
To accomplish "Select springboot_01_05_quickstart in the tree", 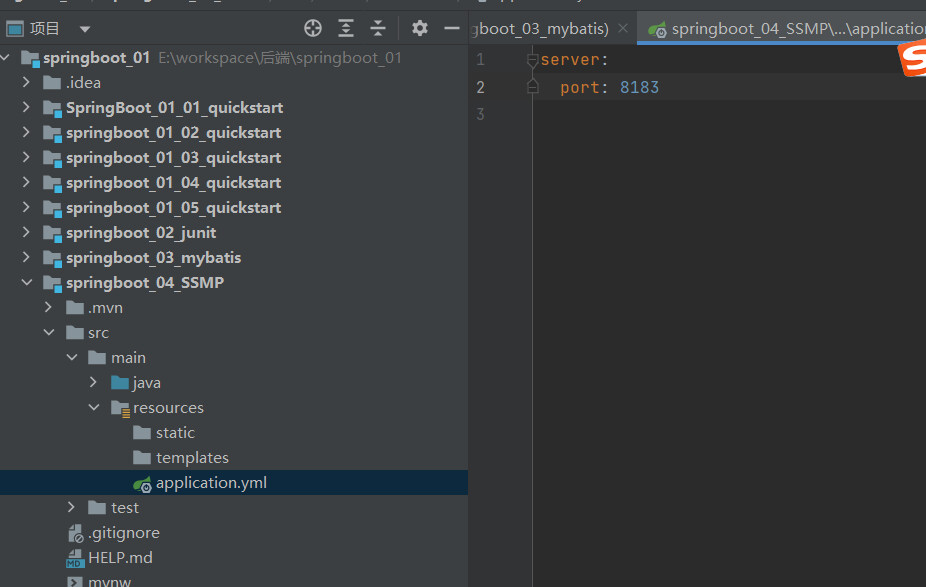I will pos(173,208).
